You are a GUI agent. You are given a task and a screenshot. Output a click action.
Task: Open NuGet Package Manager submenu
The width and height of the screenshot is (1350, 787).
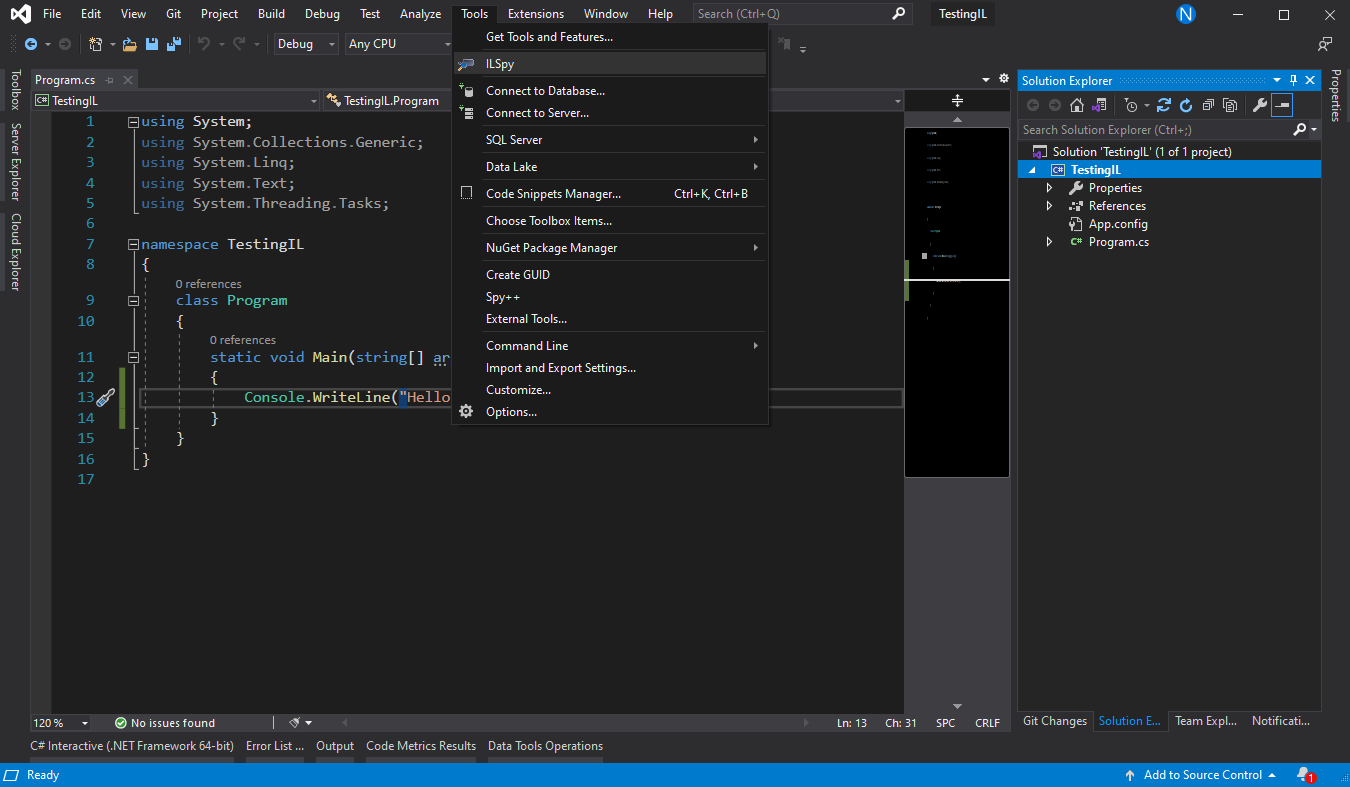coord(610,248)
